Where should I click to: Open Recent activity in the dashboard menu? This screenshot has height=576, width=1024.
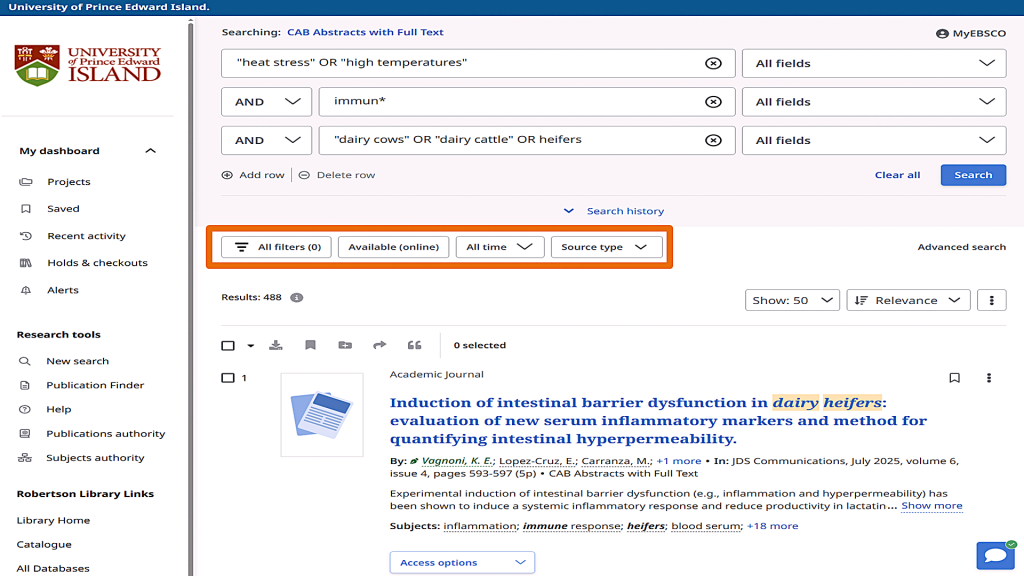(86, 236)
